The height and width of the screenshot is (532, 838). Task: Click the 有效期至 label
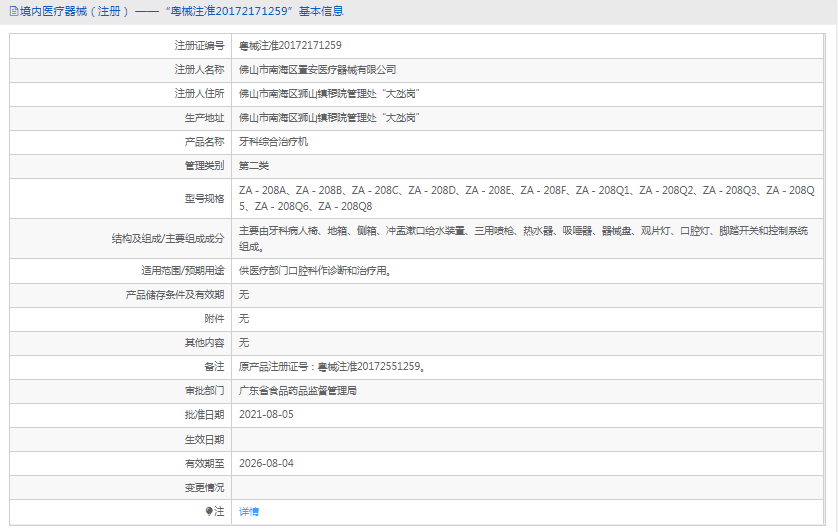coord(205,464)
